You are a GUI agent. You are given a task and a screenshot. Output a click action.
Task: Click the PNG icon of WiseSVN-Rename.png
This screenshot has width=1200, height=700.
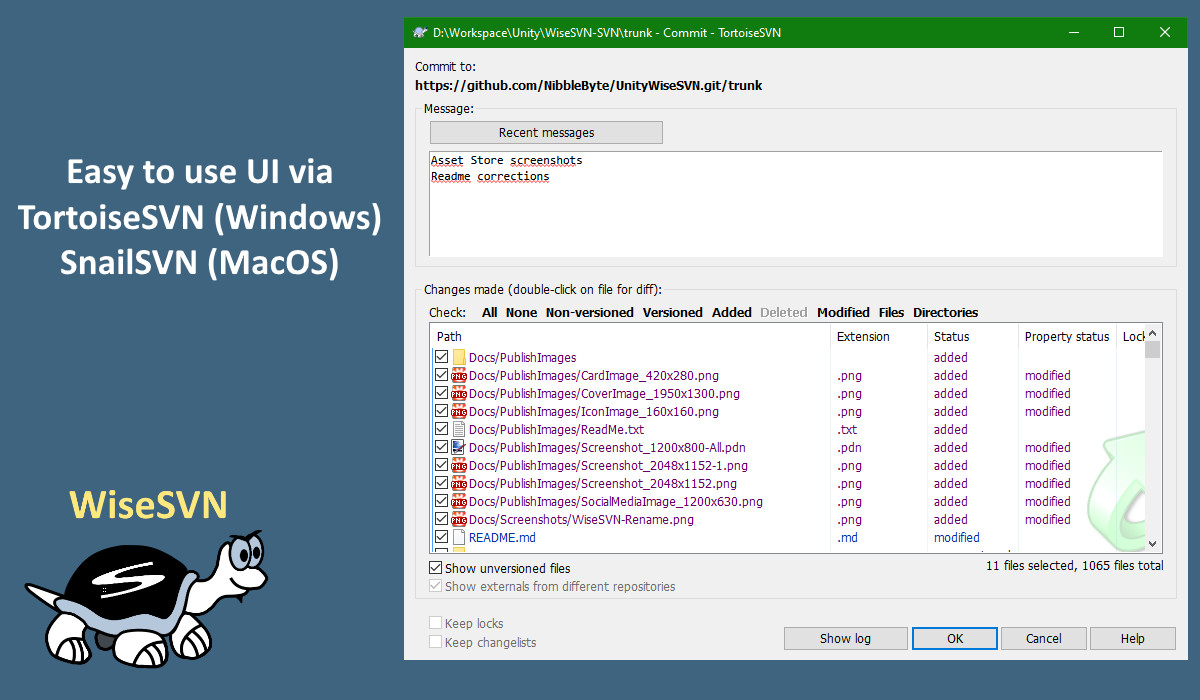click(x=459, y=520)
